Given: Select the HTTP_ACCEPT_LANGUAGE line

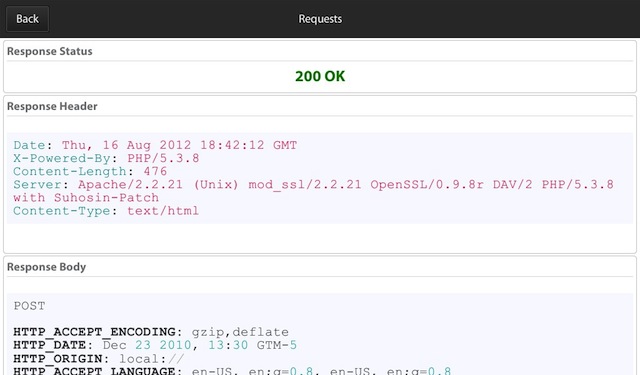Looking at the screenshot, I should coord(232,371).
